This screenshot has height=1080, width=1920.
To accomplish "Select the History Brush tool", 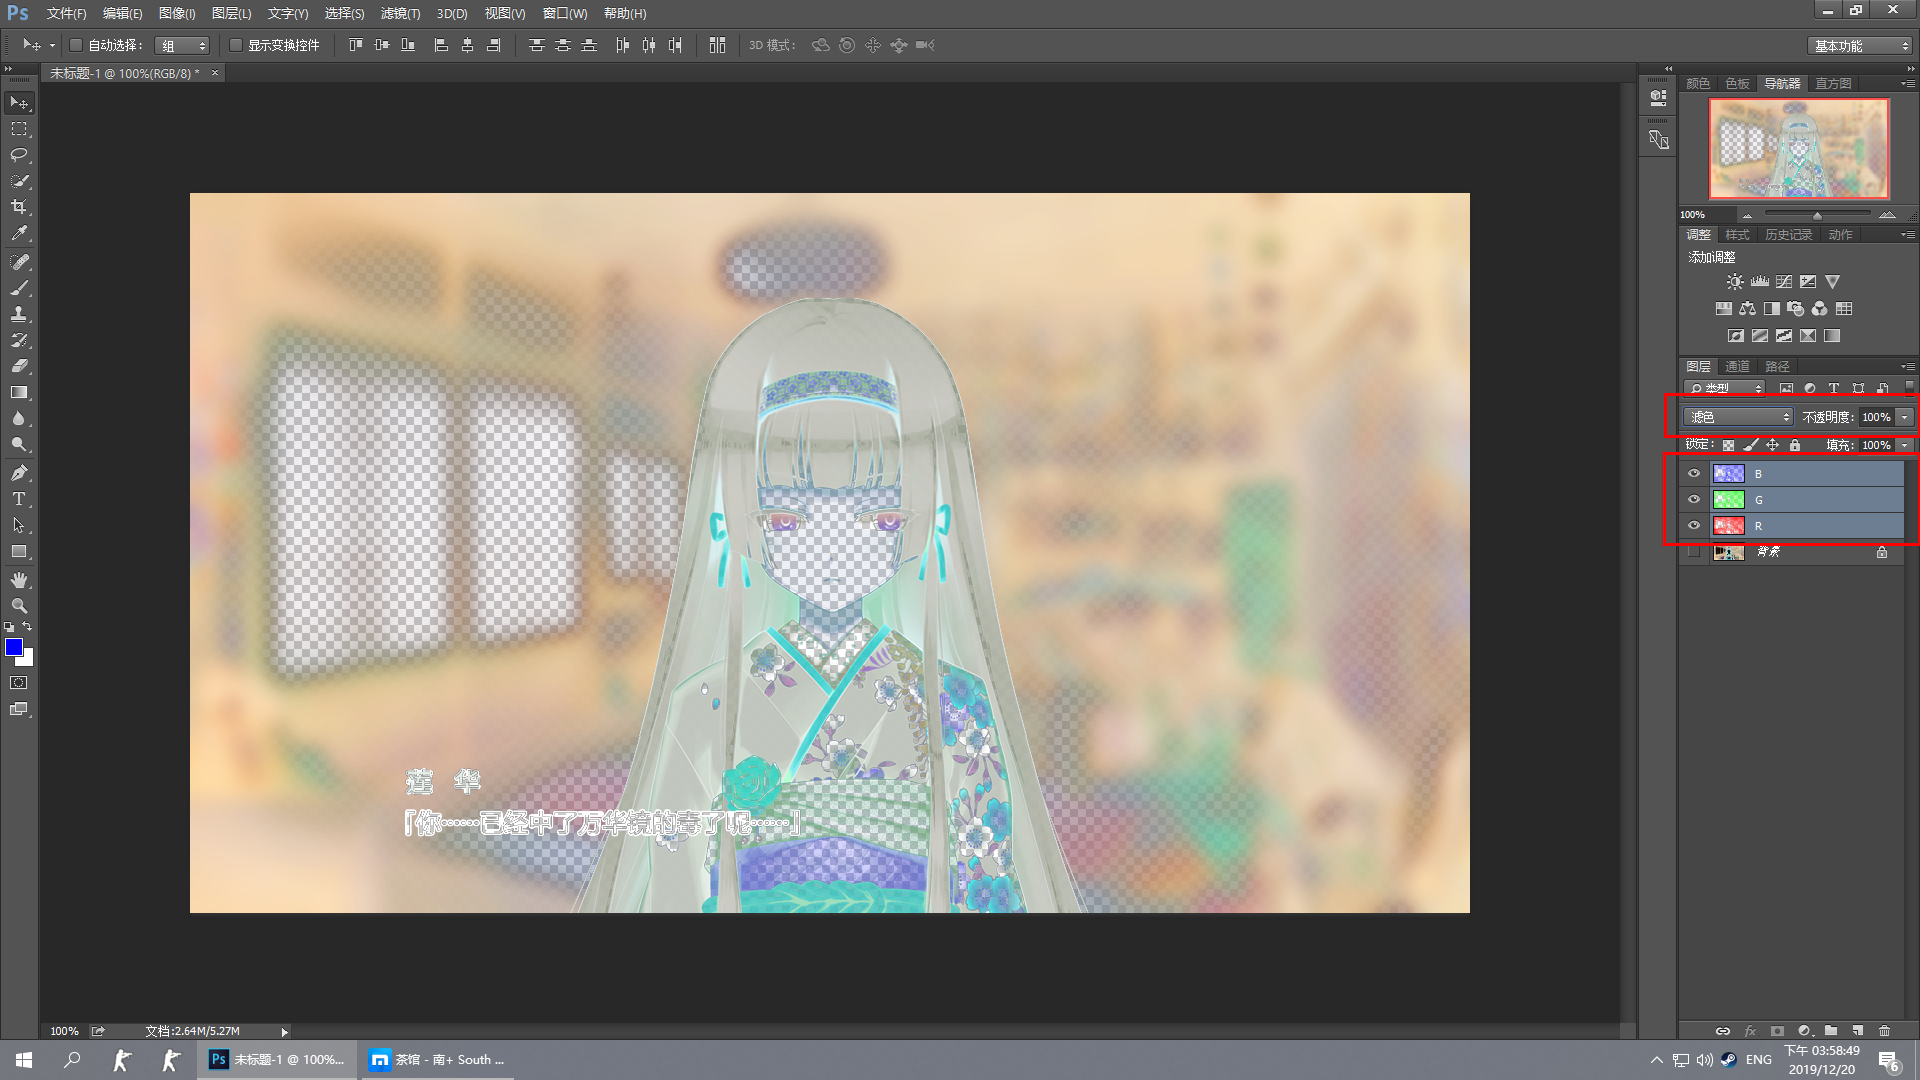I will 19,340.
